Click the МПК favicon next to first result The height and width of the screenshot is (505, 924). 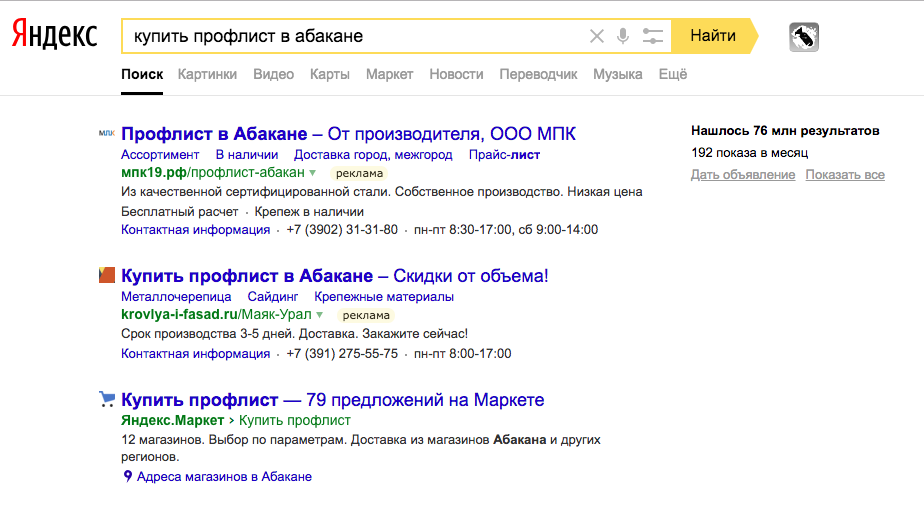107,134
